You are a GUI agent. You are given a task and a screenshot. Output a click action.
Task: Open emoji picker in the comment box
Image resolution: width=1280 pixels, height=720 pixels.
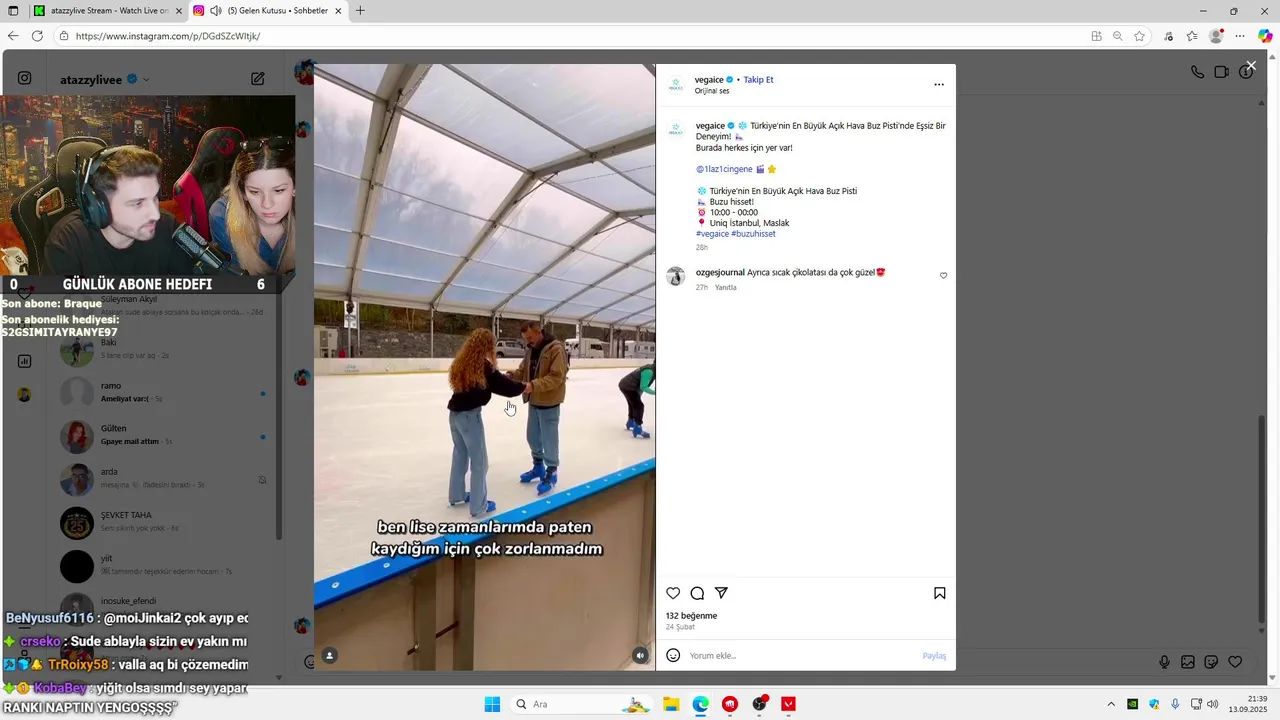(673, 655)
